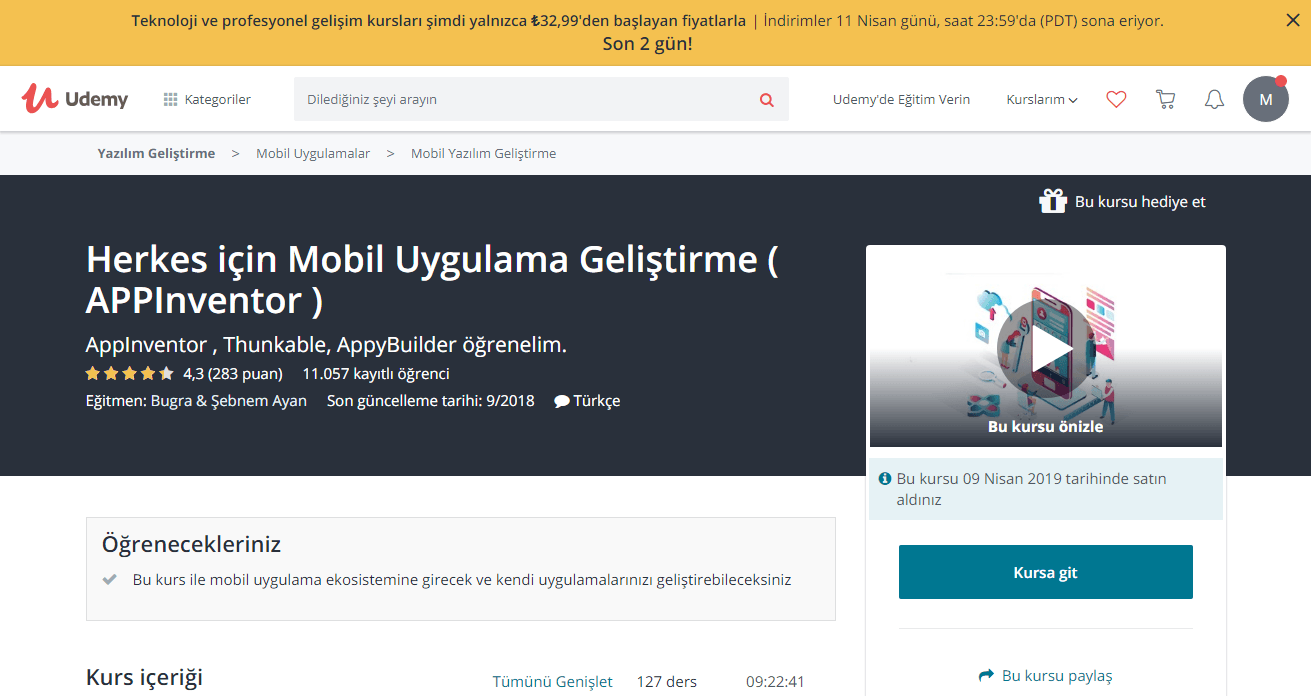
Task: Click the info icon beside purchase date notice
Action: 884,479
